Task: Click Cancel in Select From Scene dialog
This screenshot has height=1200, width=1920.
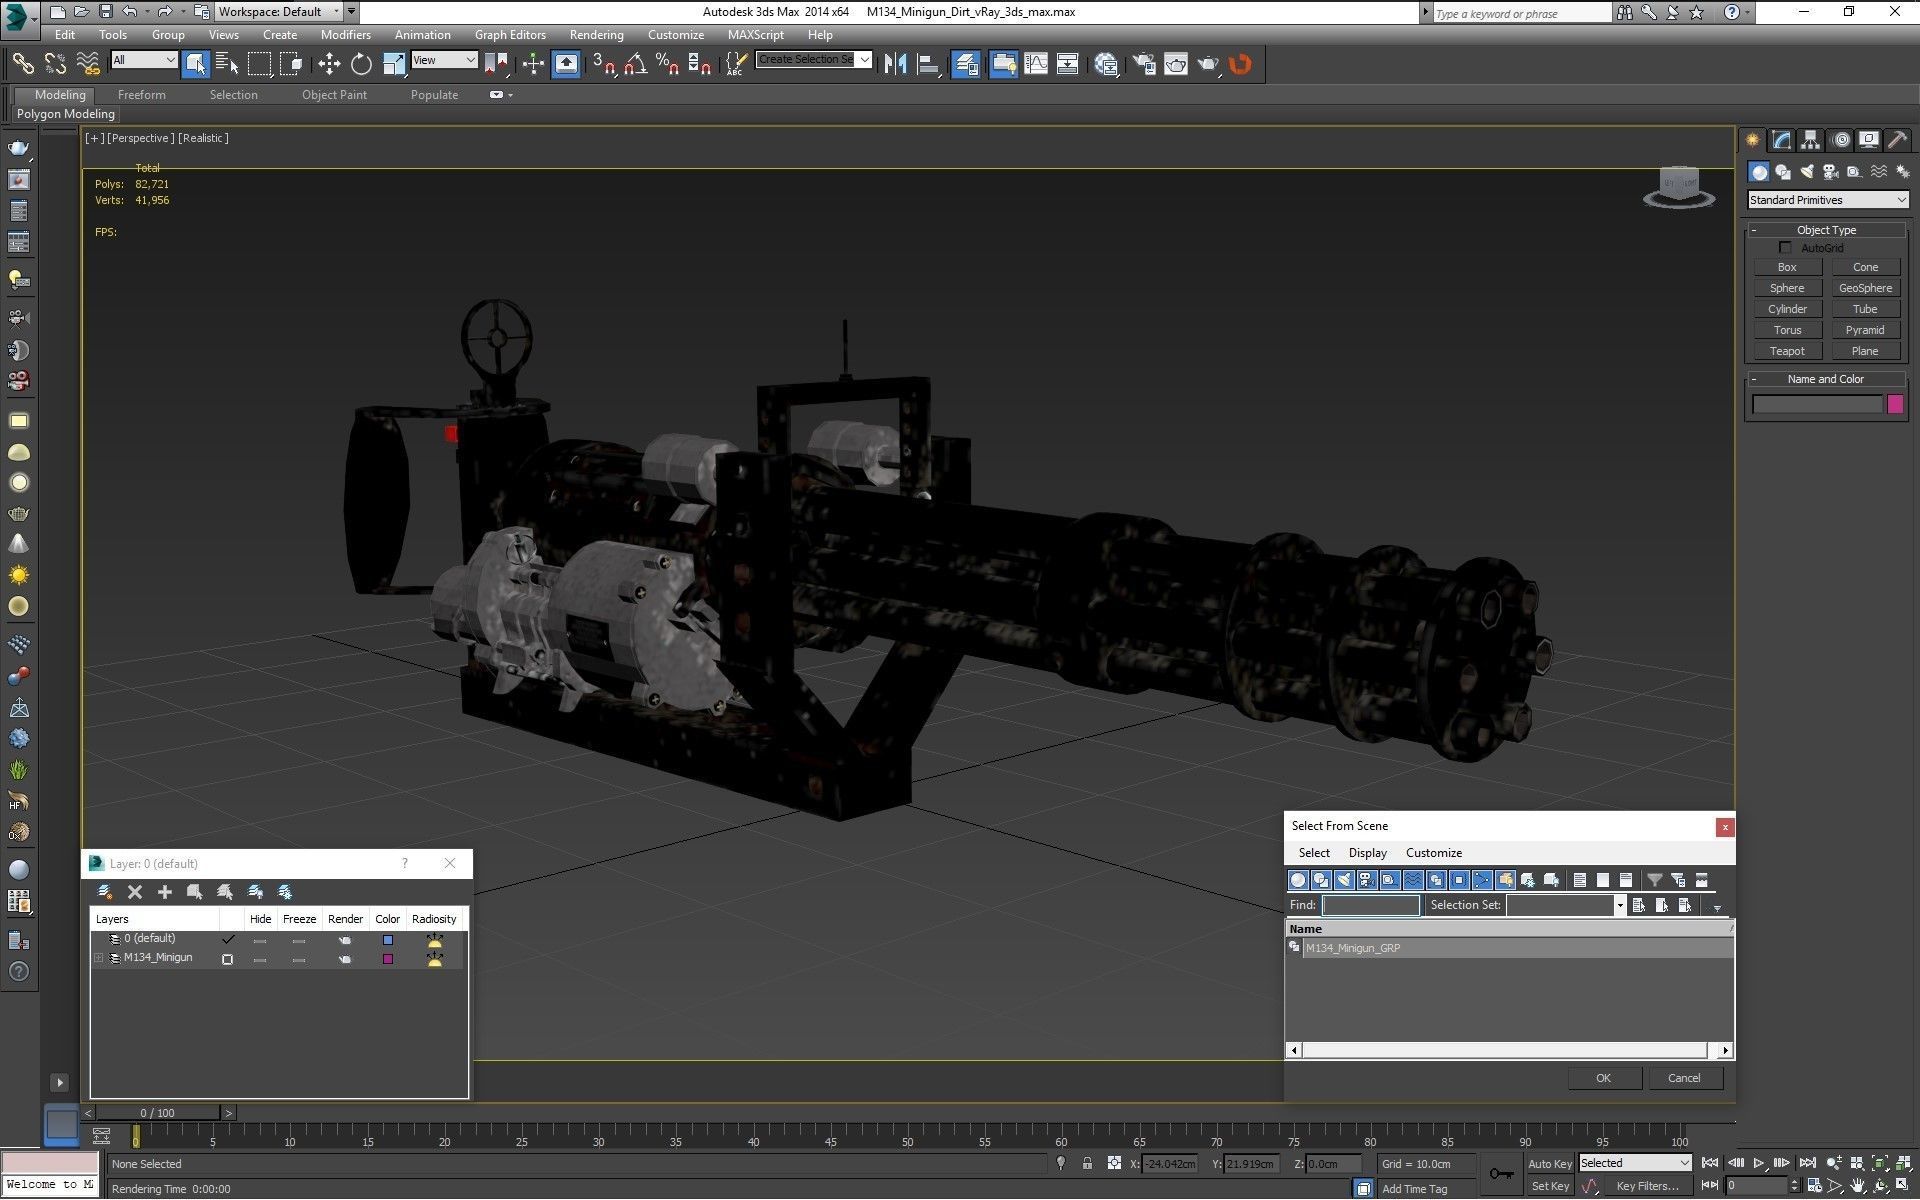Action: [x=1684, y=1078]
